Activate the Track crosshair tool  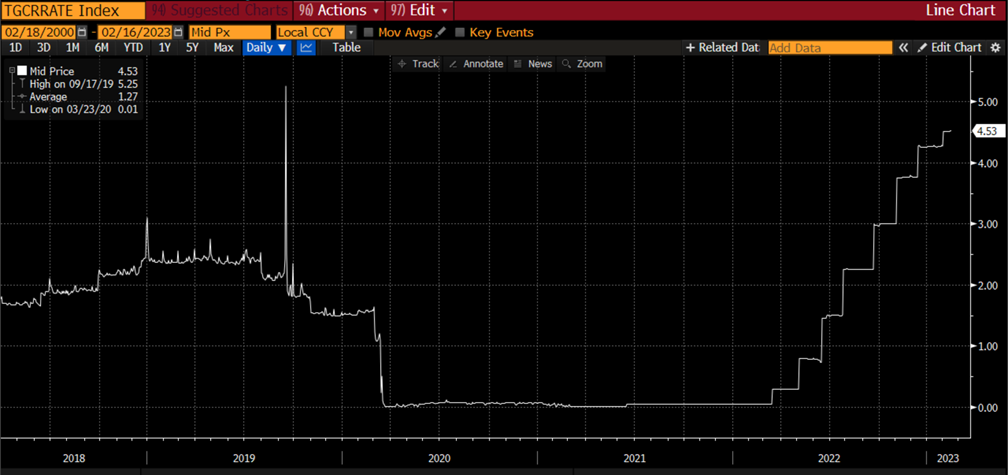pos(417,64)
